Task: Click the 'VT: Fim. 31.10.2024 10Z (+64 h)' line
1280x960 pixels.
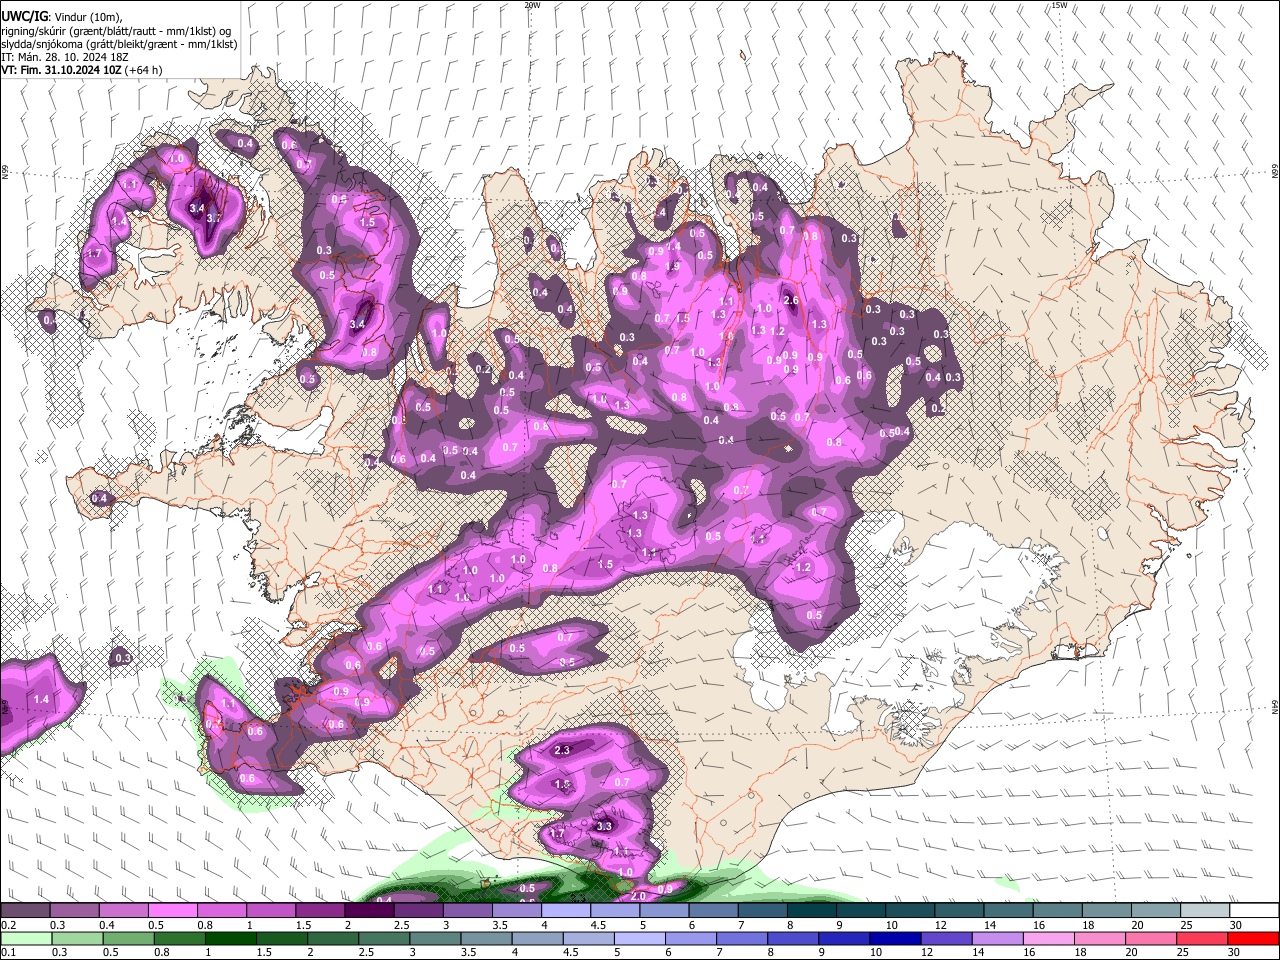Action: pos(81,70)
